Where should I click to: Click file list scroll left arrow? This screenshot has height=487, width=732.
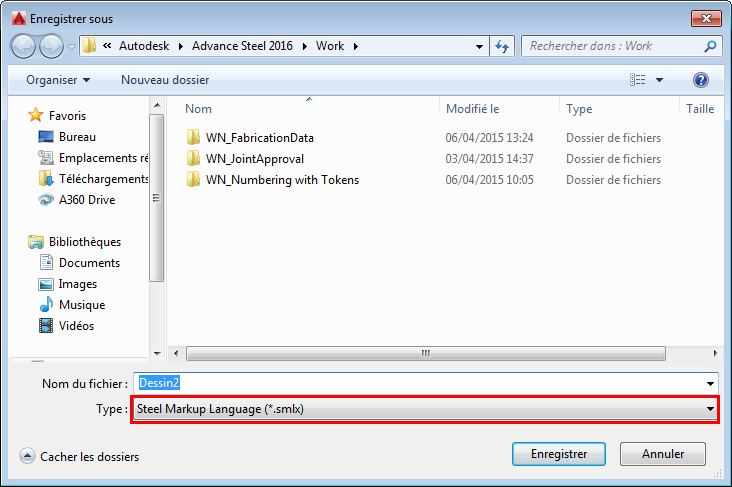click(x=176, y=353)
